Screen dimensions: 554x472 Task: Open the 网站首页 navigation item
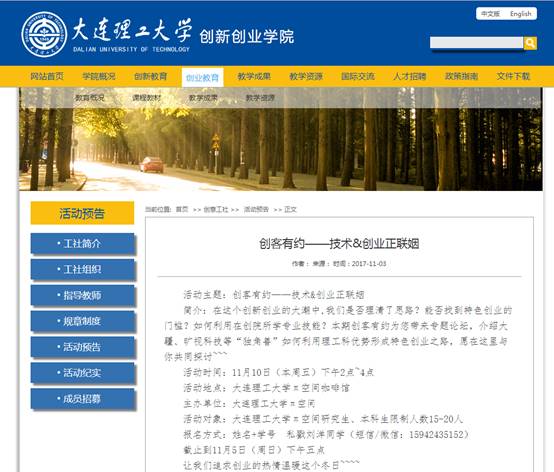point(47,76)
